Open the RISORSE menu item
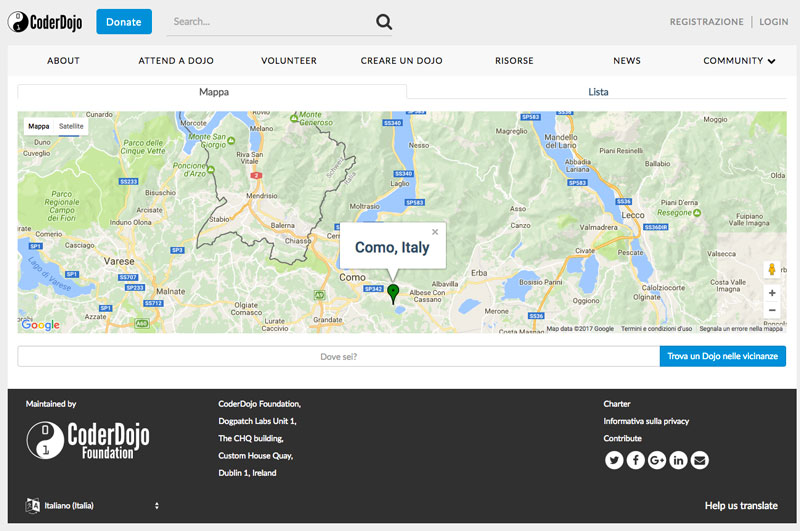 tap(514, 61)
